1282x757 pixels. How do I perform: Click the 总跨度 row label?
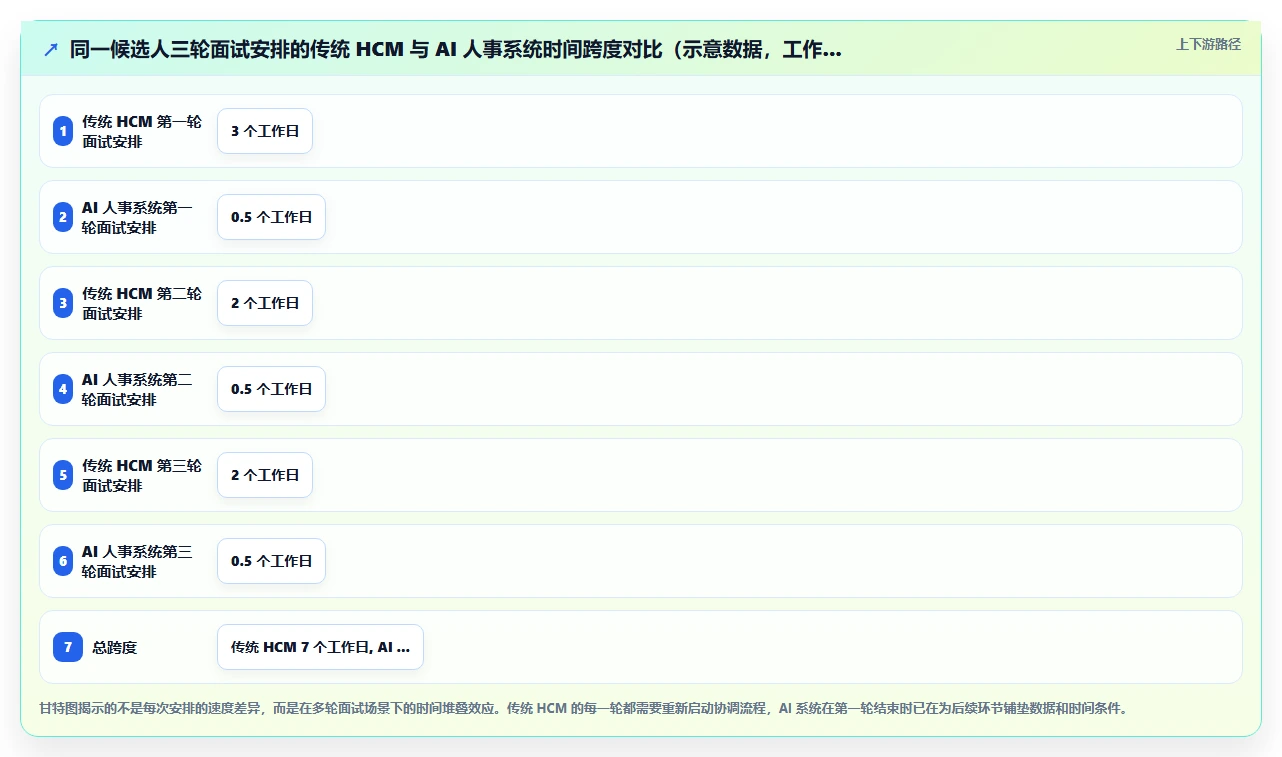click(114, 648)
